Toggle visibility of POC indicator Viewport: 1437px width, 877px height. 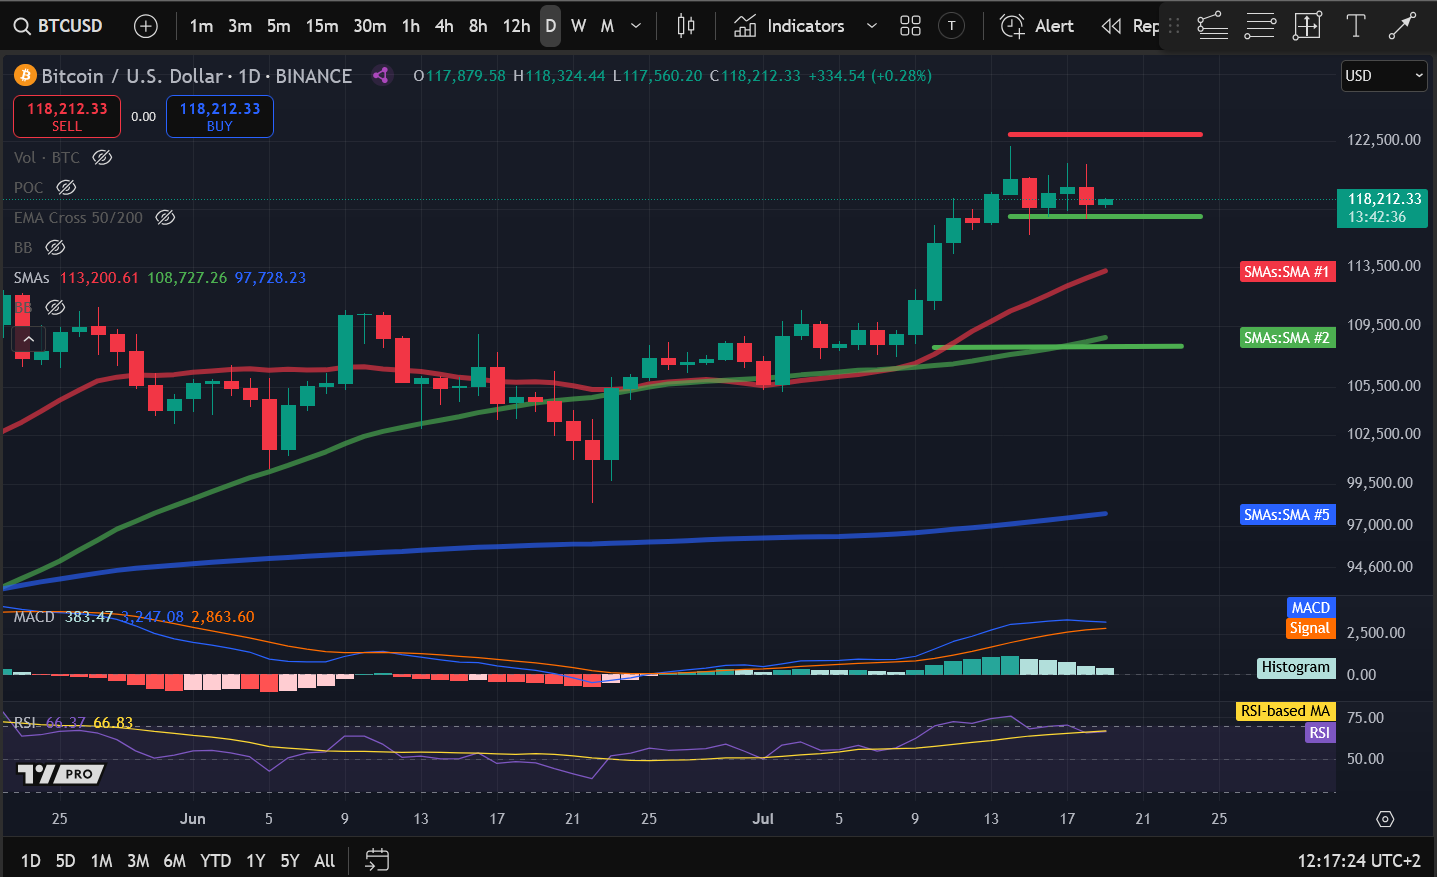point(66,187)
